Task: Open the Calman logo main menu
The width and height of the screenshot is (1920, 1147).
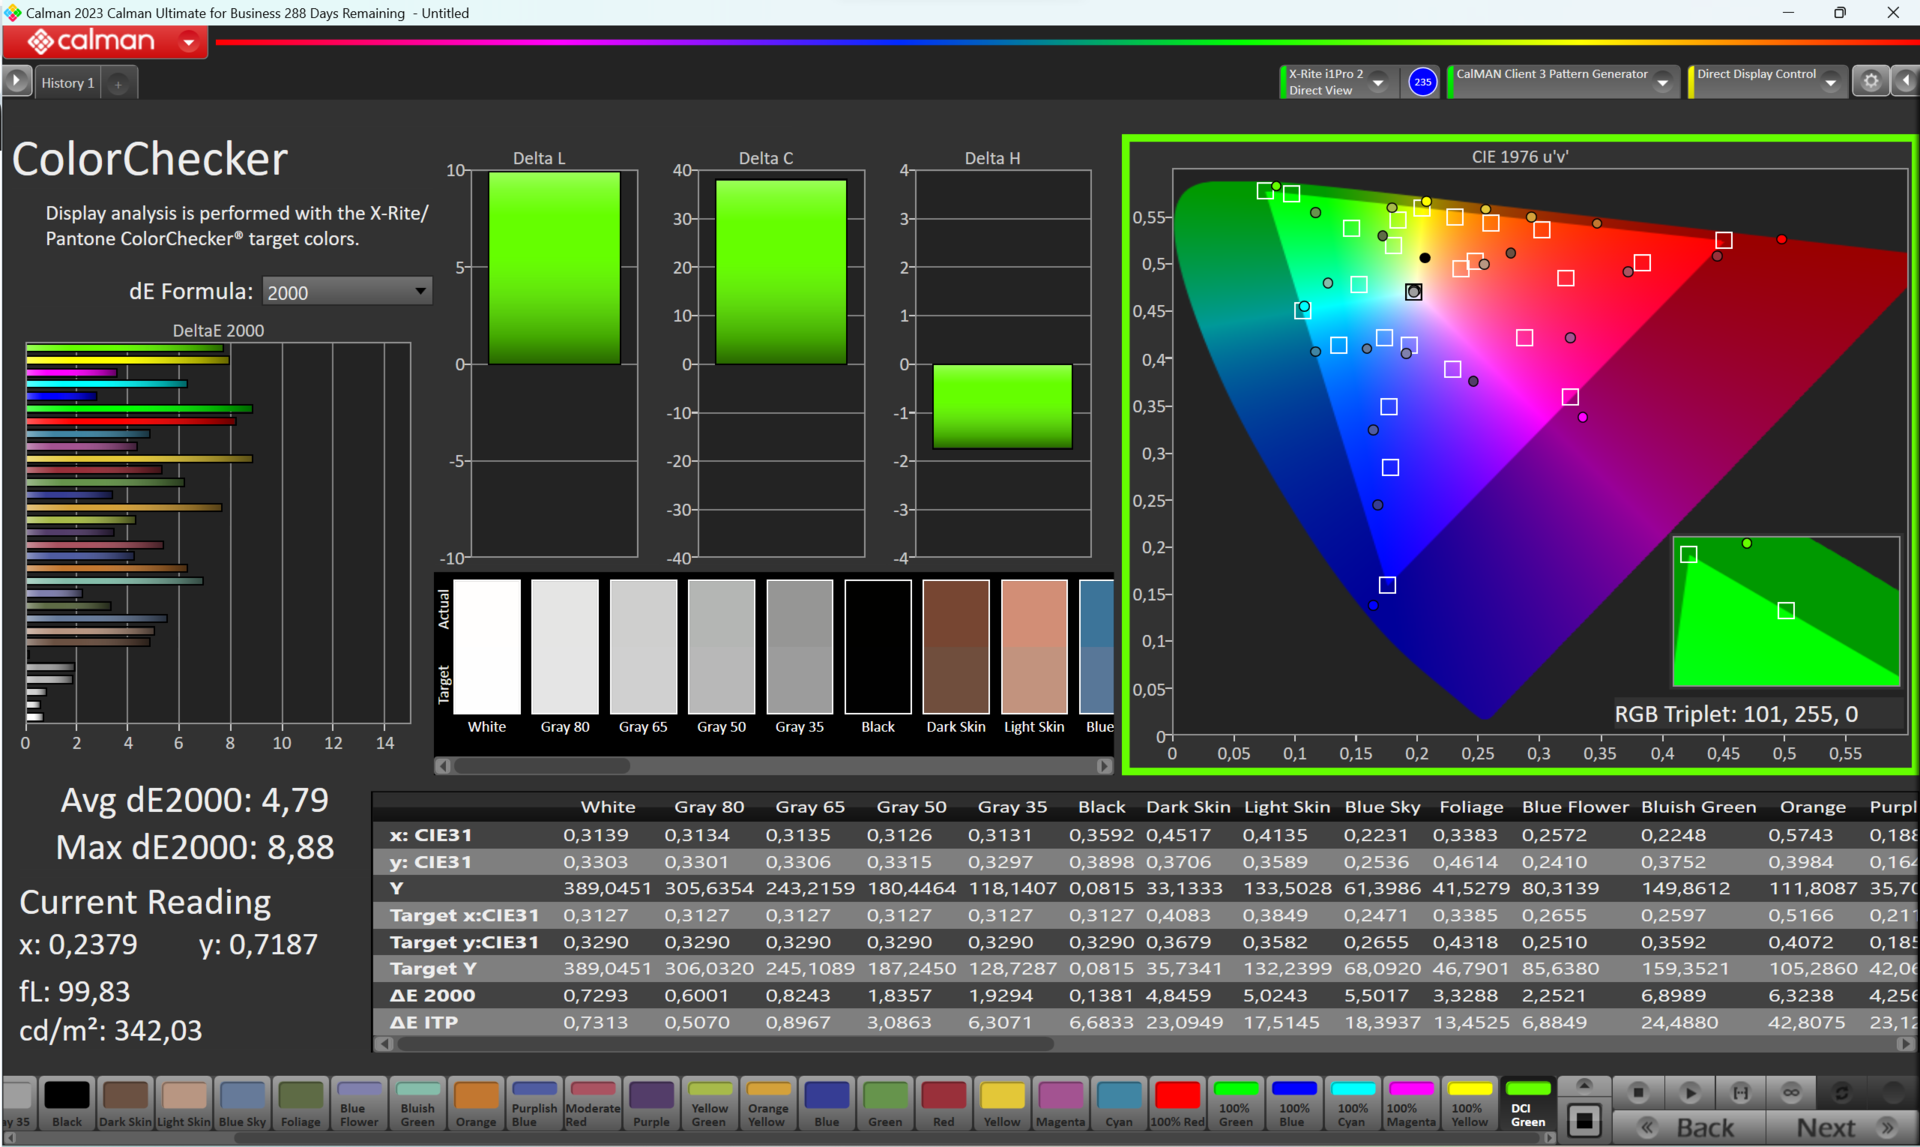Action: pyautogui.click(x=105, y=41)
